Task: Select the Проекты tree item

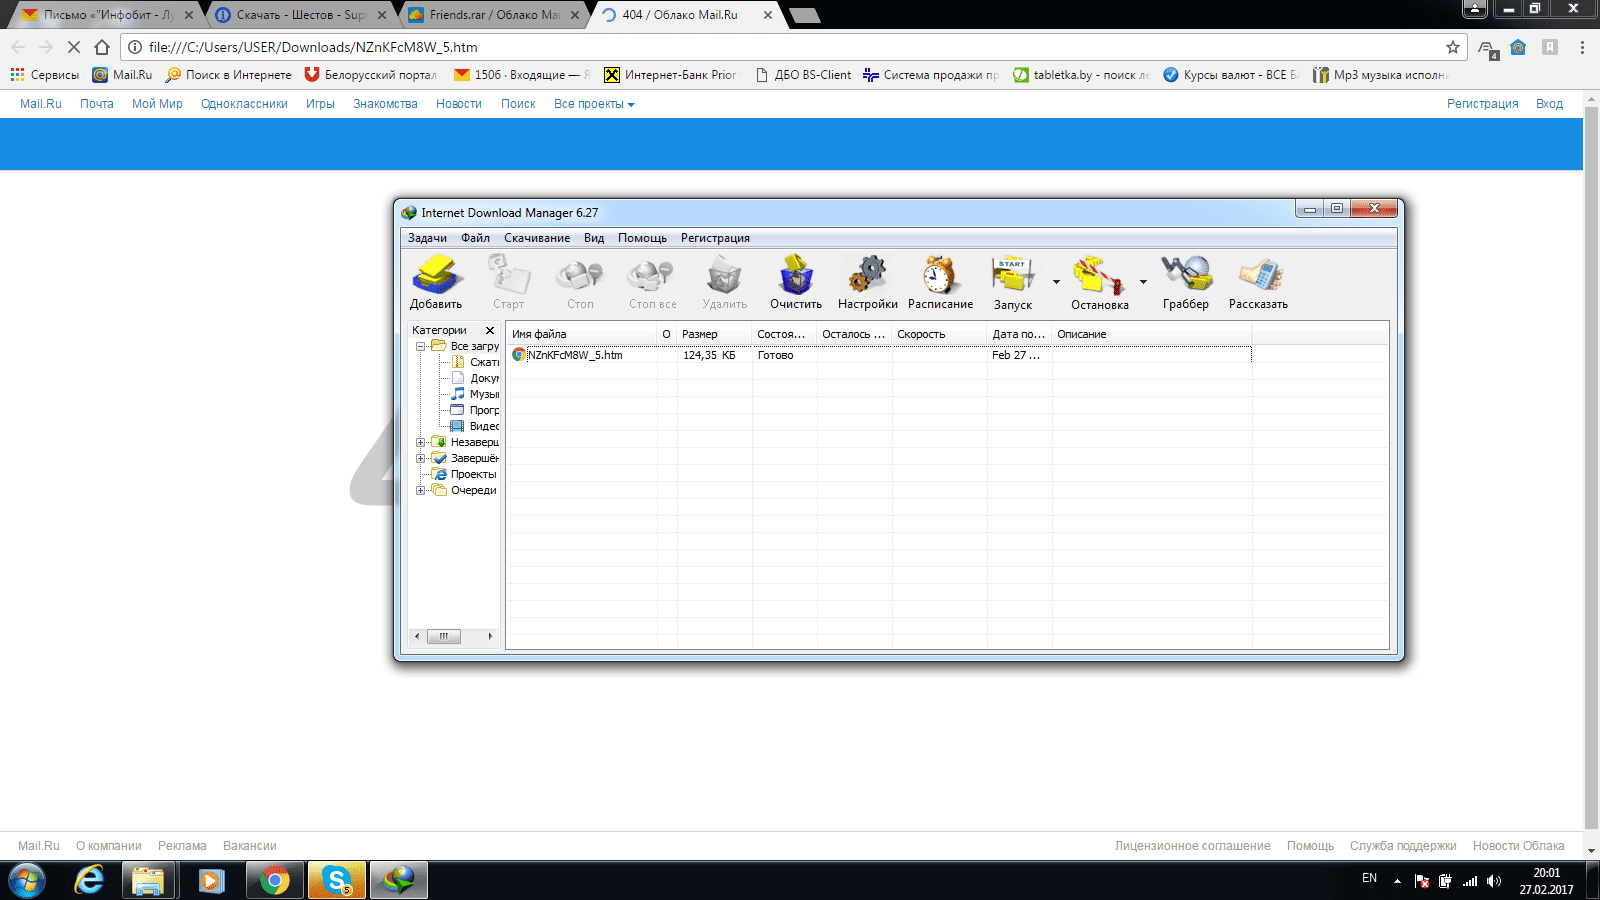Action: point(464,474)
